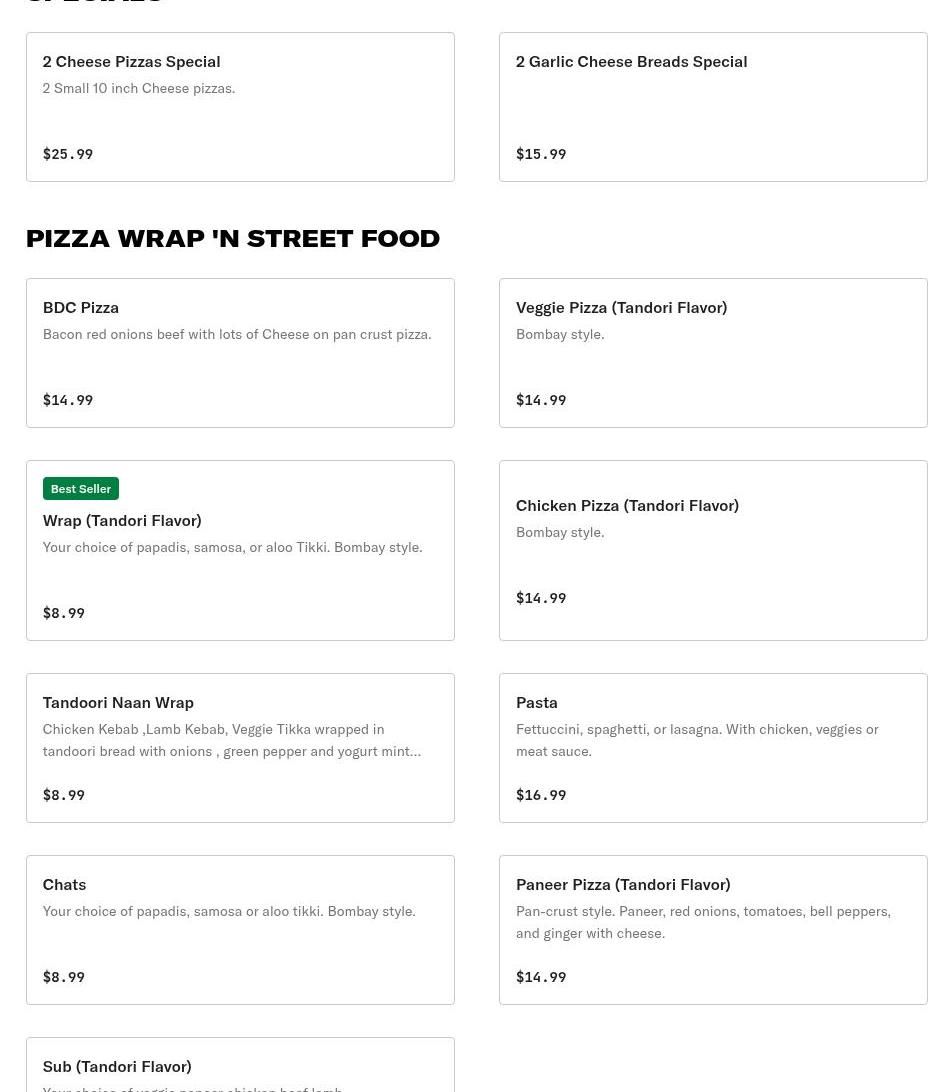Pick the Tandoori Naan Wrap item

[x=118, y=702]
